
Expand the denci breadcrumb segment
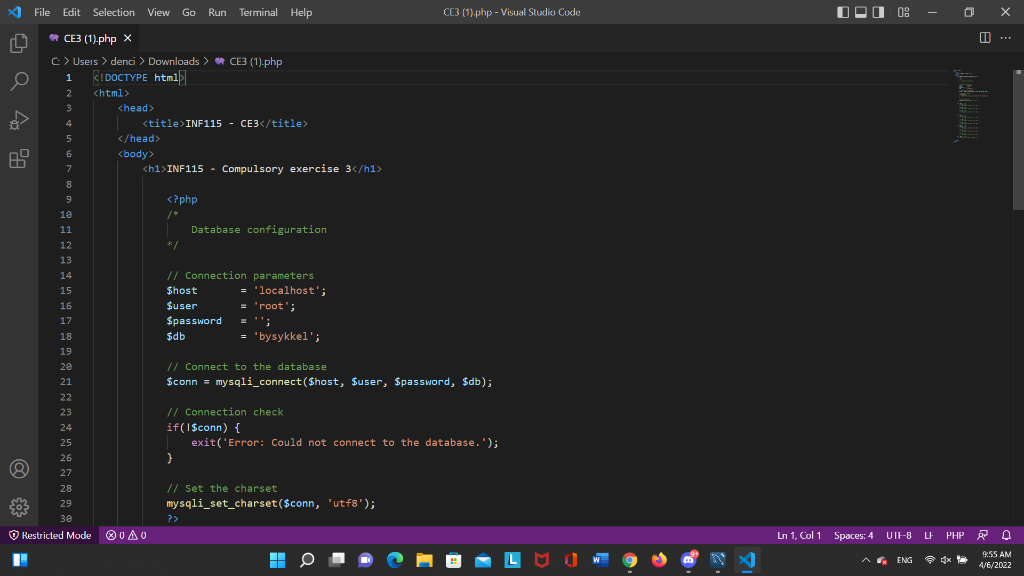123,61
